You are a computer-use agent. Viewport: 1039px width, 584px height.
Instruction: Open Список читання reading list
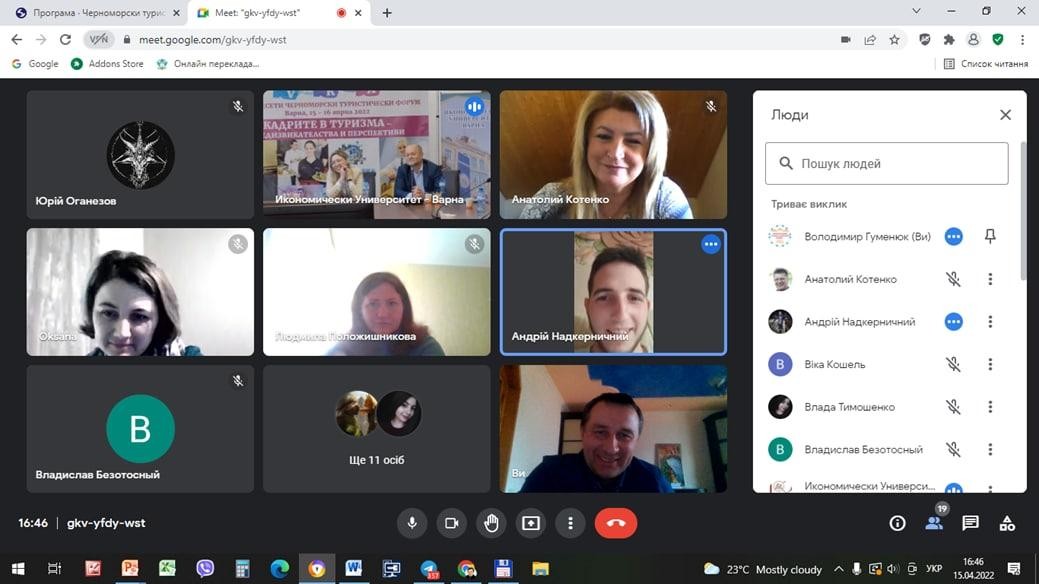point(986,64)
